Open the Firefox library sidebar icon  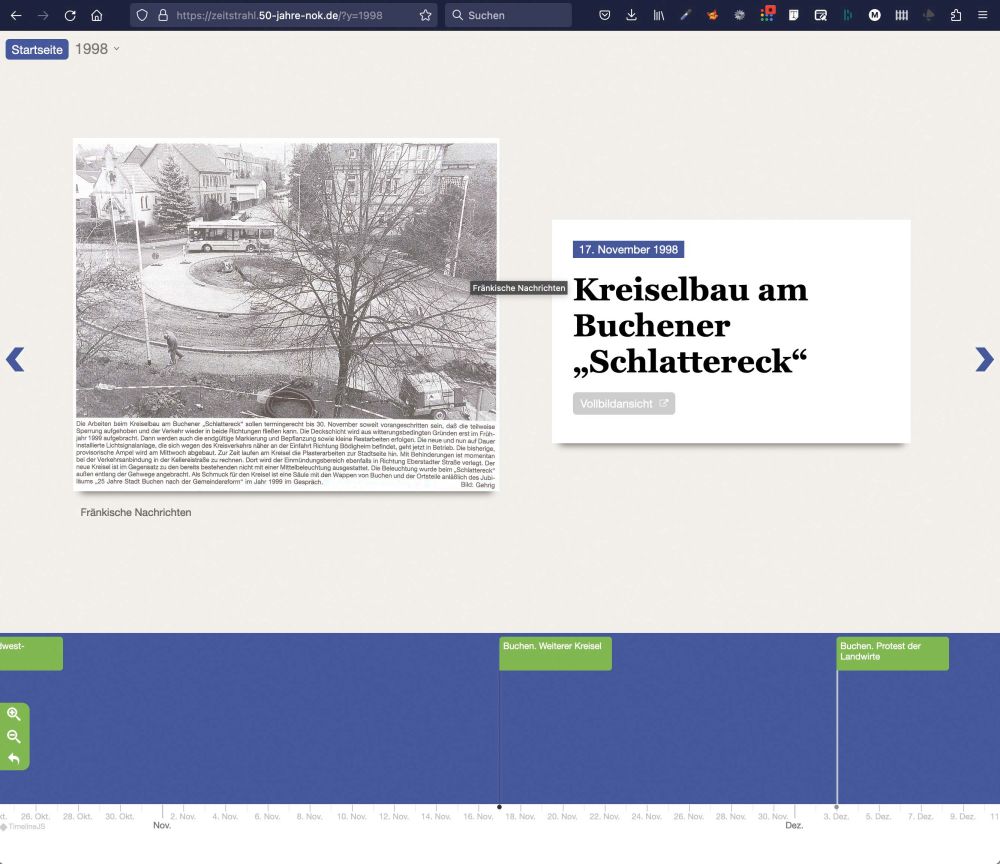pos(659,15)
